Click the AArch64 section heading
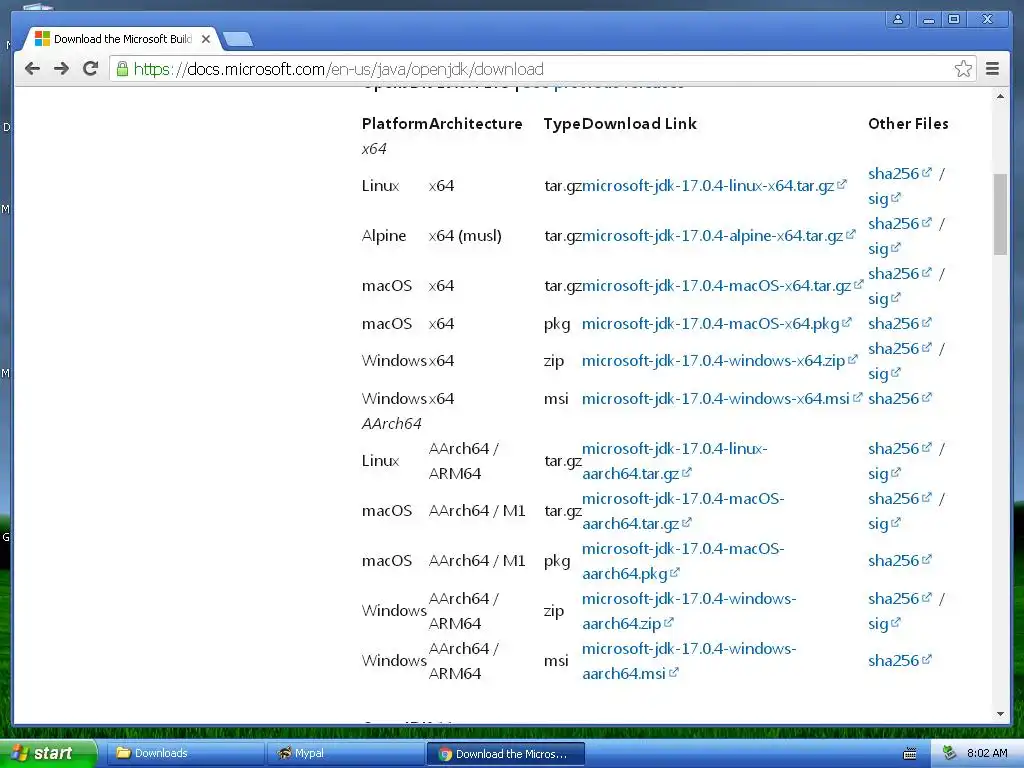 (x=392, y=424)
